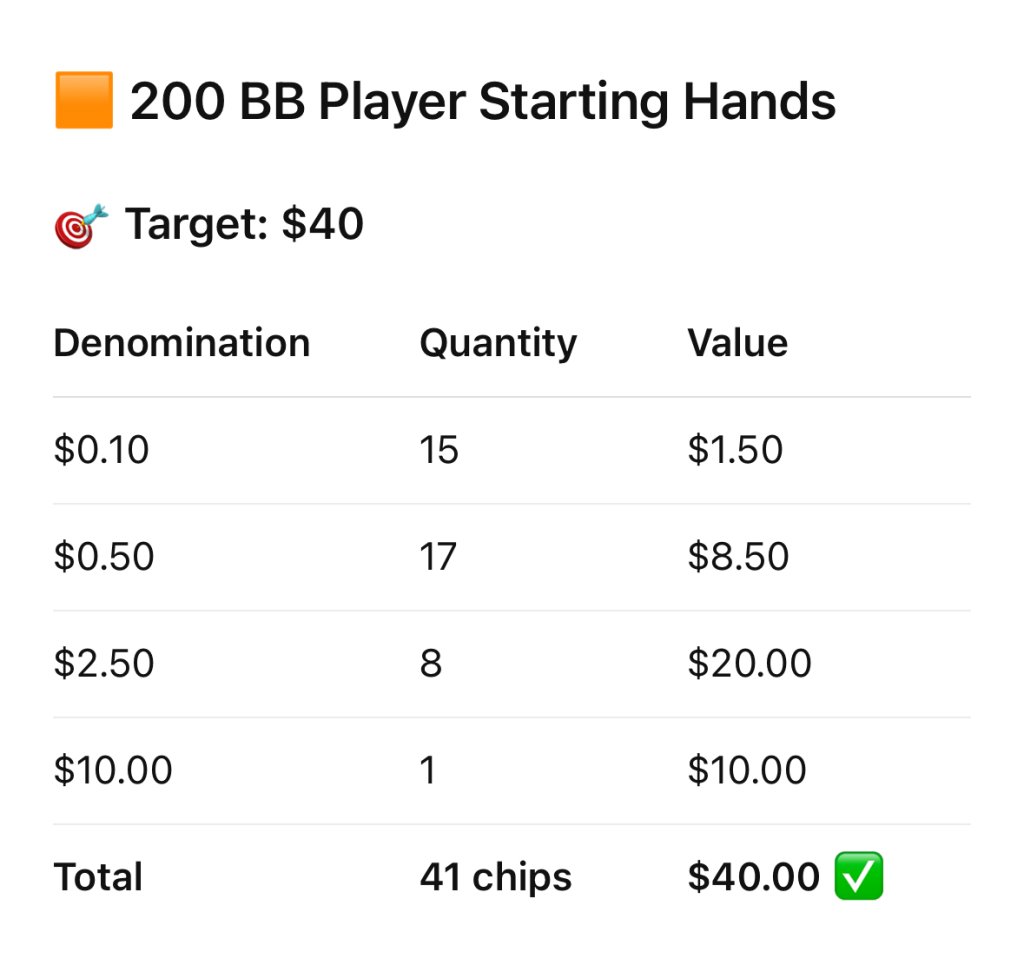
Task: Select the $0.50 denomination cell
Action: (104, 557)
